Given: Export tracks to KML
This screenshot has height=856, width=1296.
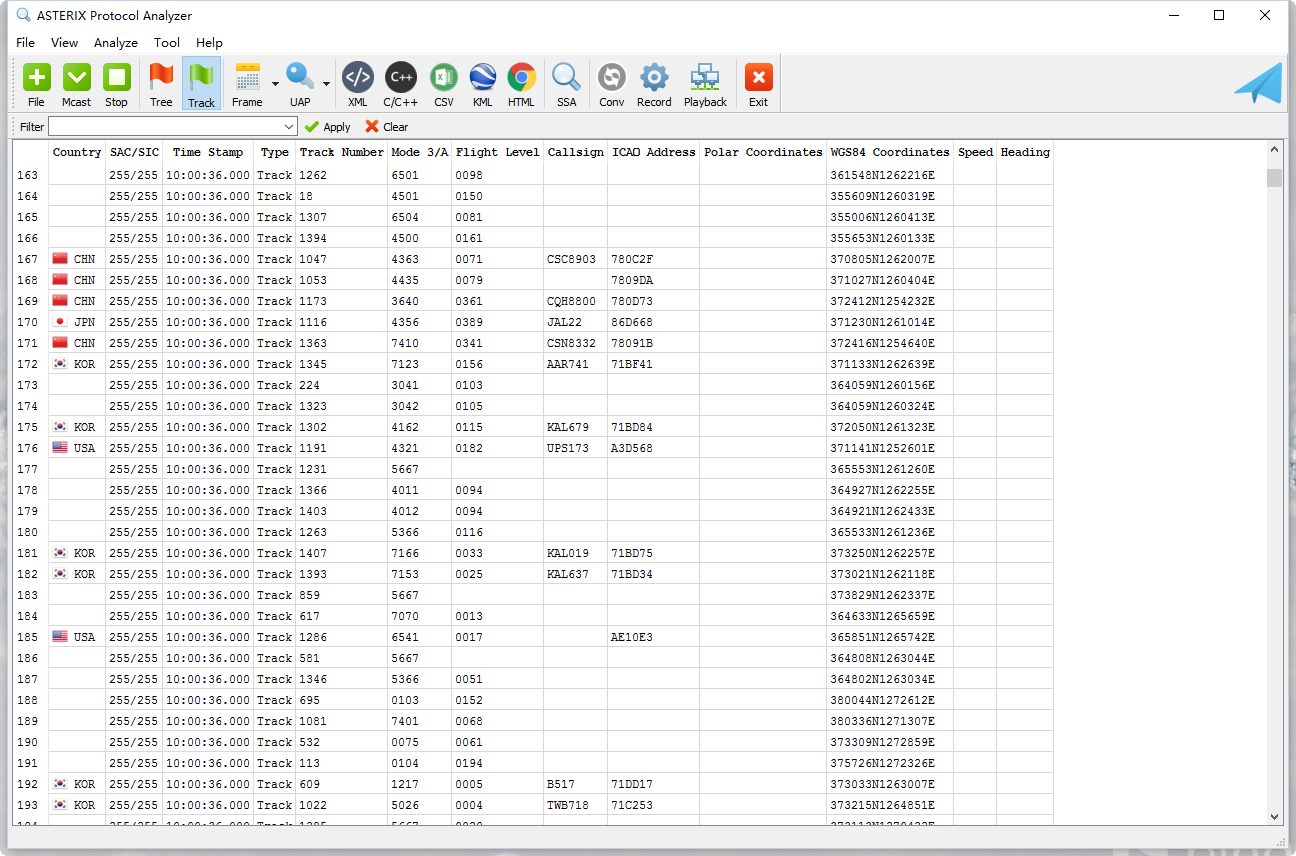Looking at the screenshot, I should point(483,84).
